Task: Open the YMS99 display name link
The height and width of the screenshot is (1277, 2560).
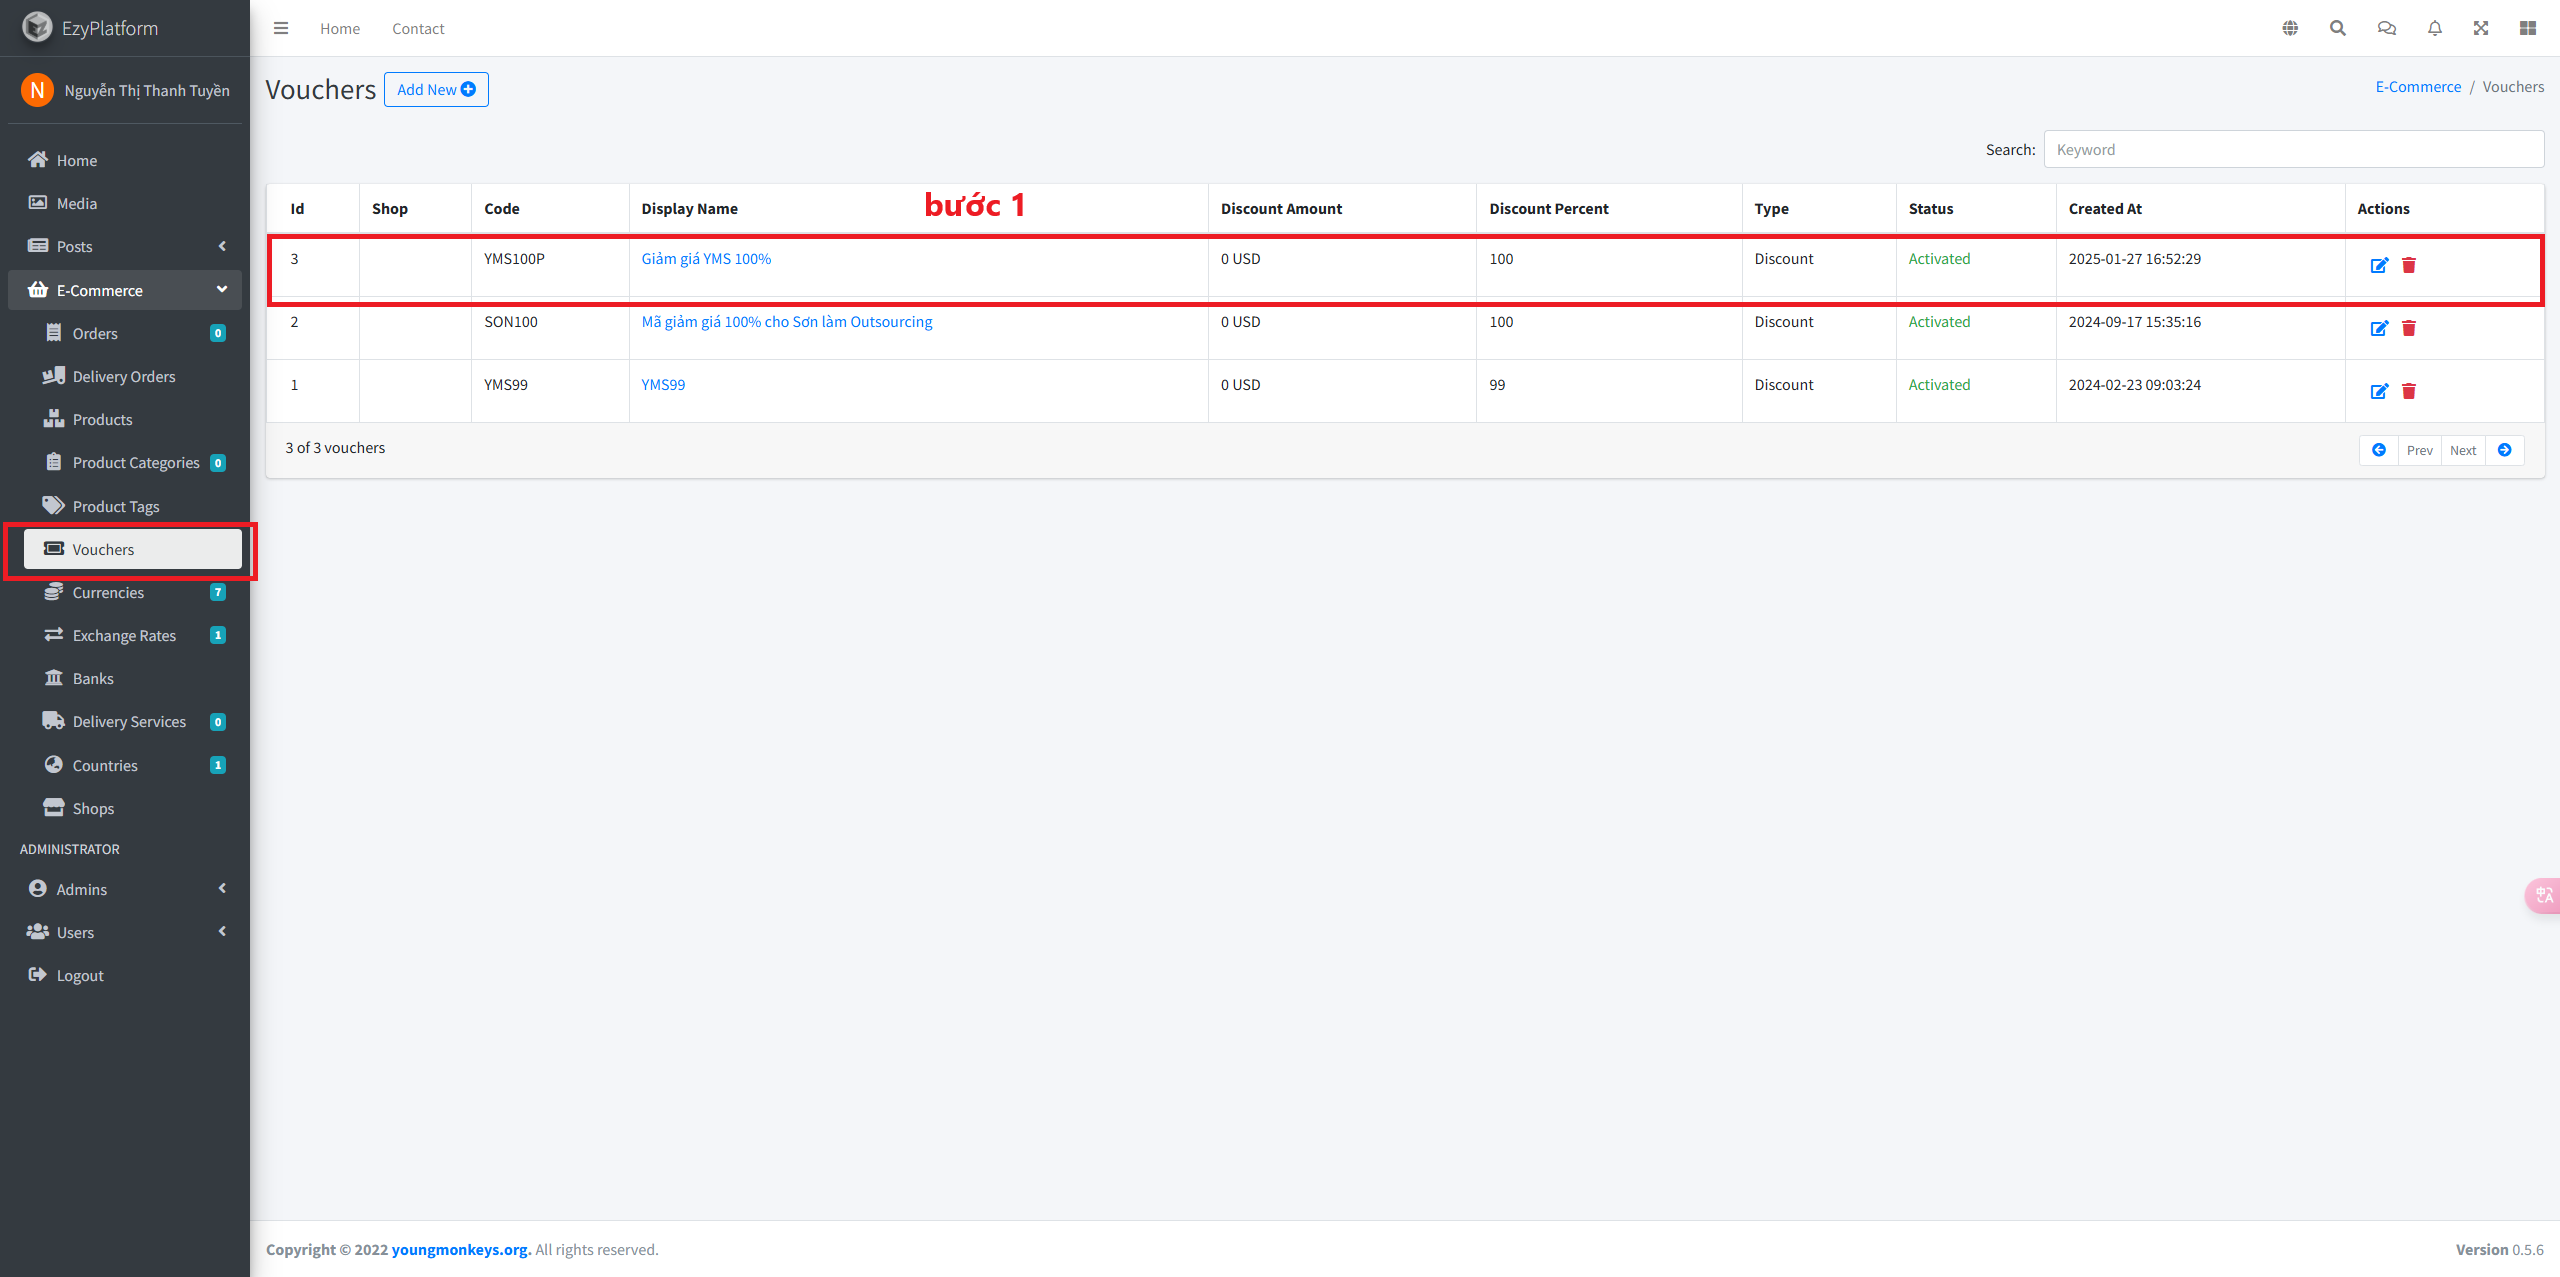Action: click(663, 385)
